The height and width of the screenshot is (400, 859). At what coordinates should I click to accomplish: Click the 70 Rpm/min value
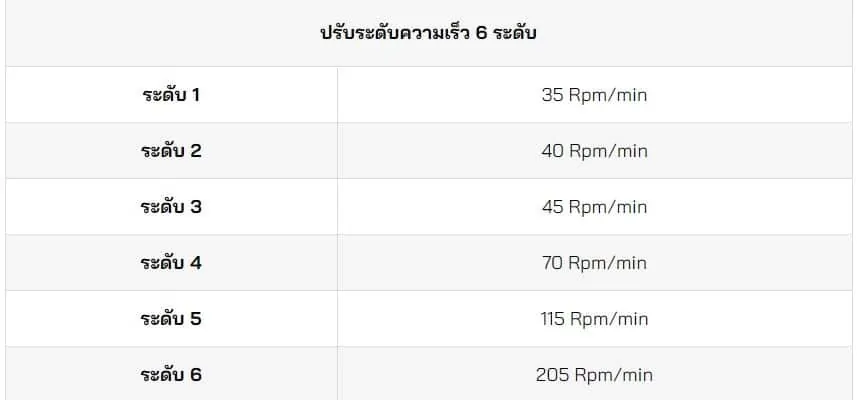coord(594,263)
